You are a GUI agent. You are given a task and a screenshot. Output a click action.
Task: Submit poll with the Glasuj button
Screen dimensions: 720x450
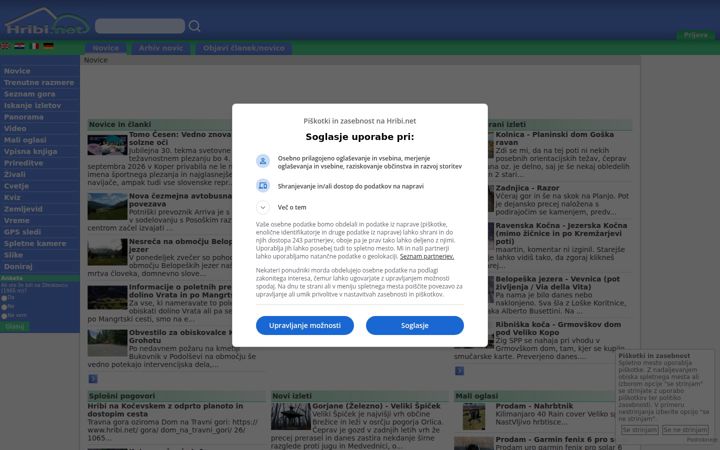pos(15,326)
